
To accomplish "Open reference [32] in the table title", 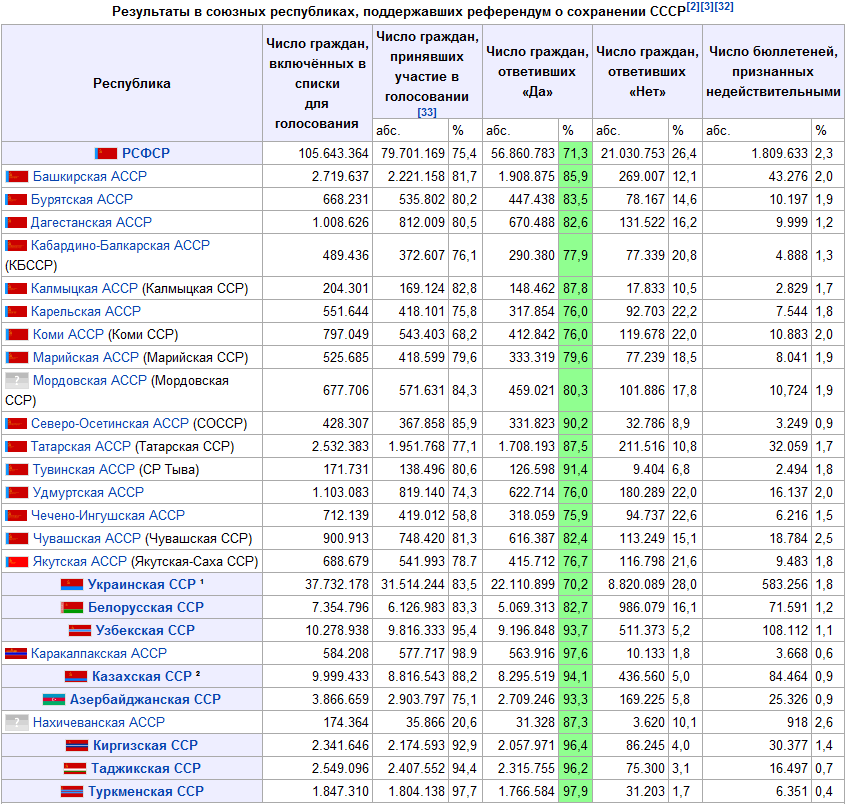I will 725,8.
